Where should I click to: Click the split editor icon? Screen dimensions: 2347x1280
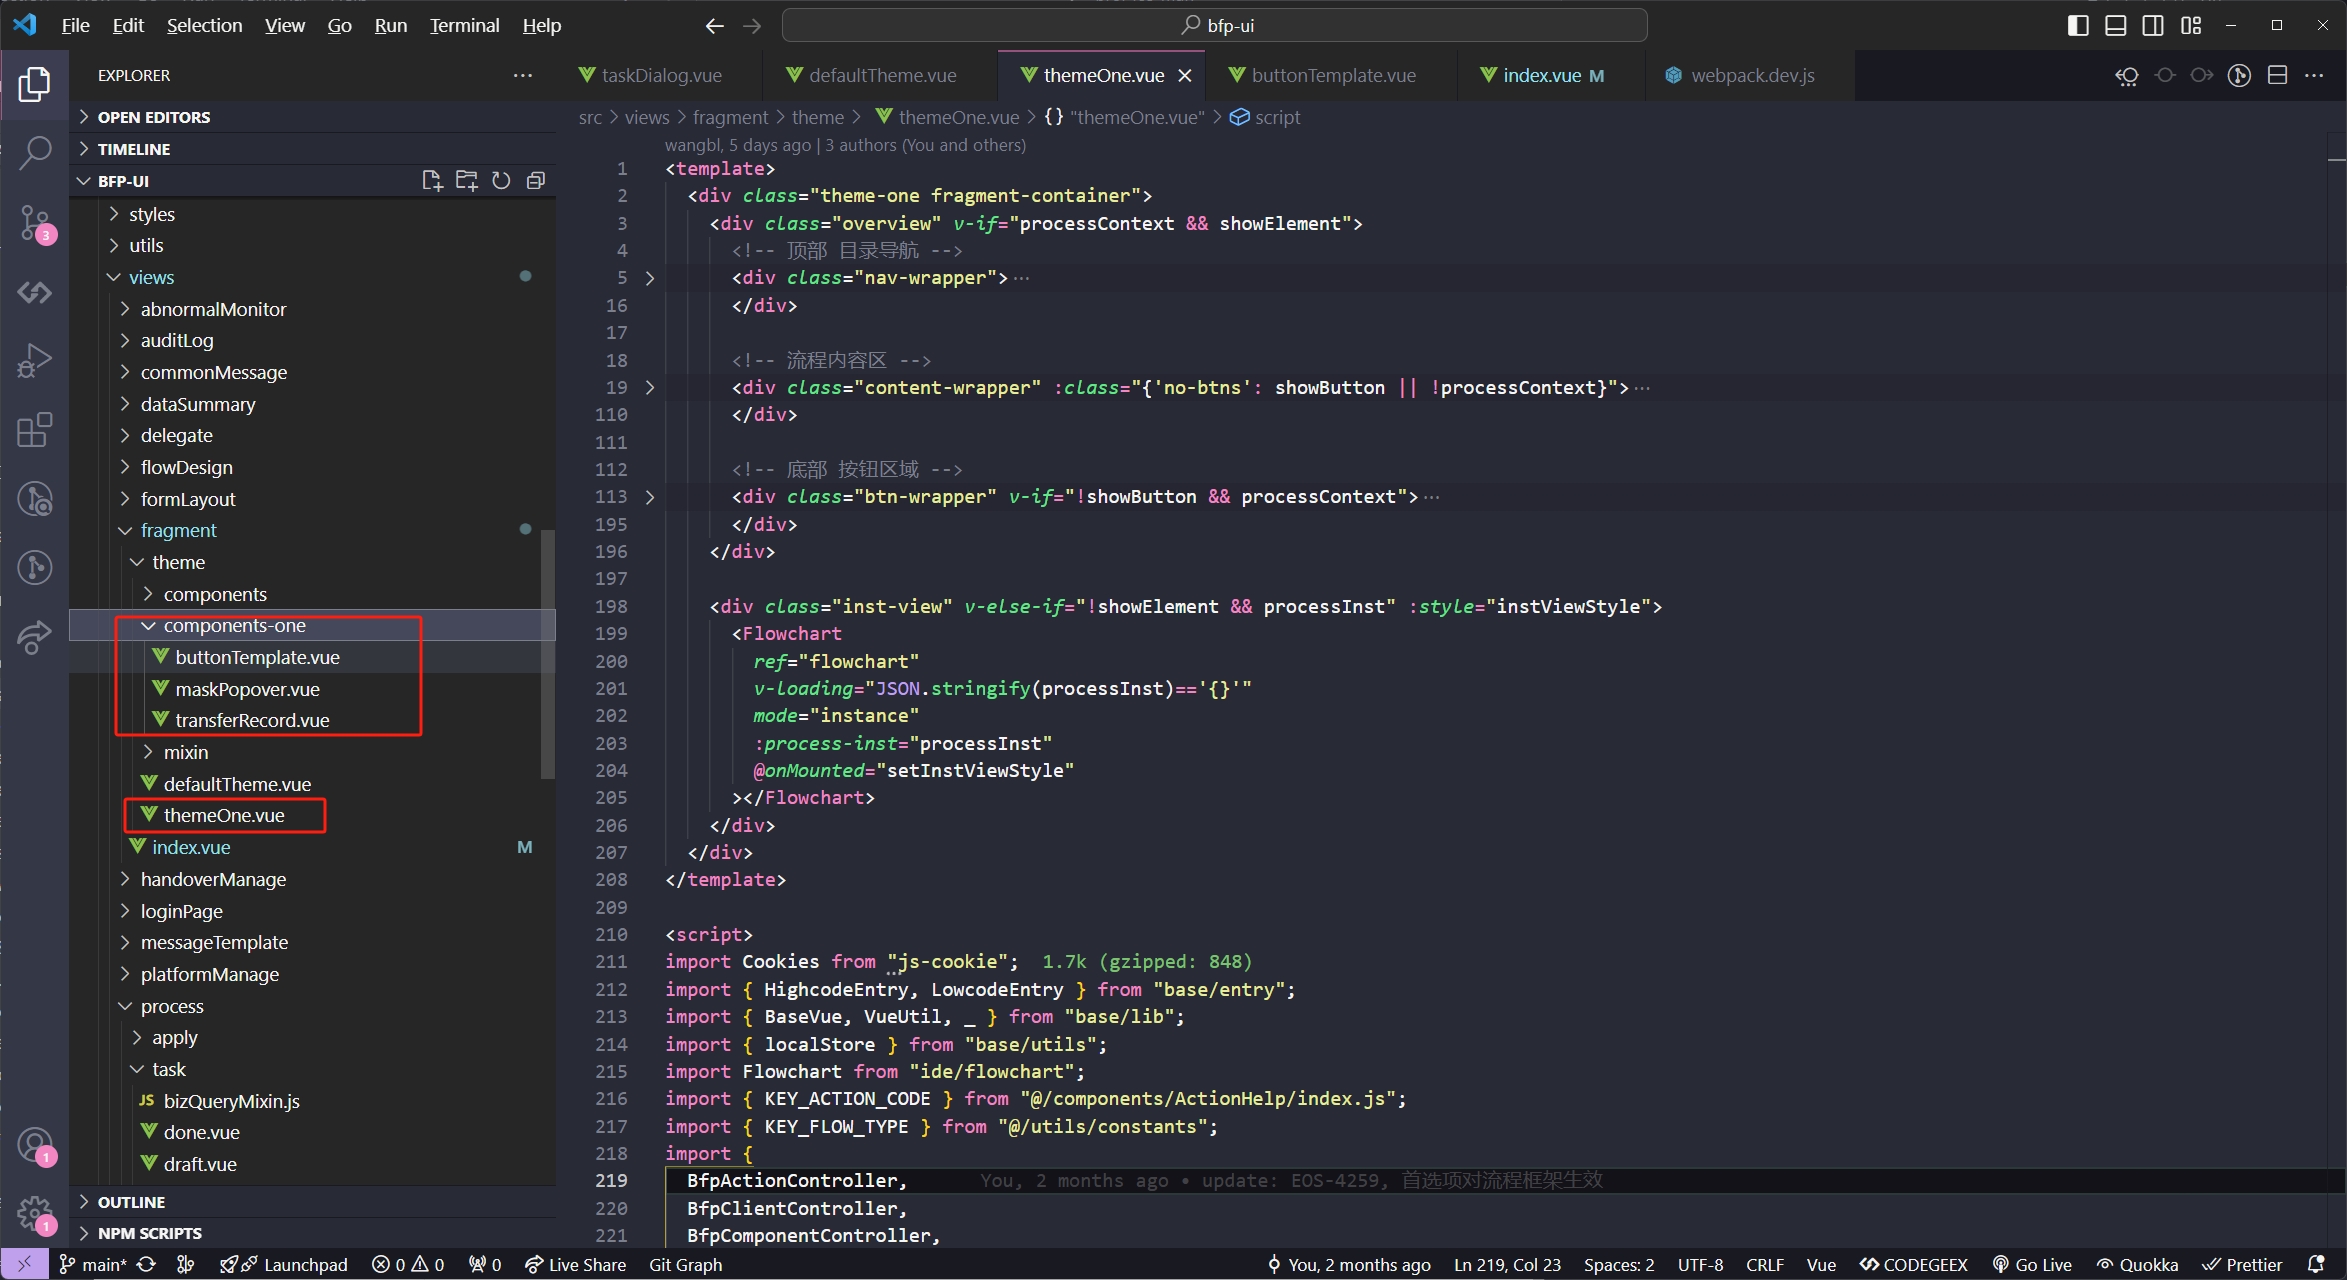tap(2277, 76)
